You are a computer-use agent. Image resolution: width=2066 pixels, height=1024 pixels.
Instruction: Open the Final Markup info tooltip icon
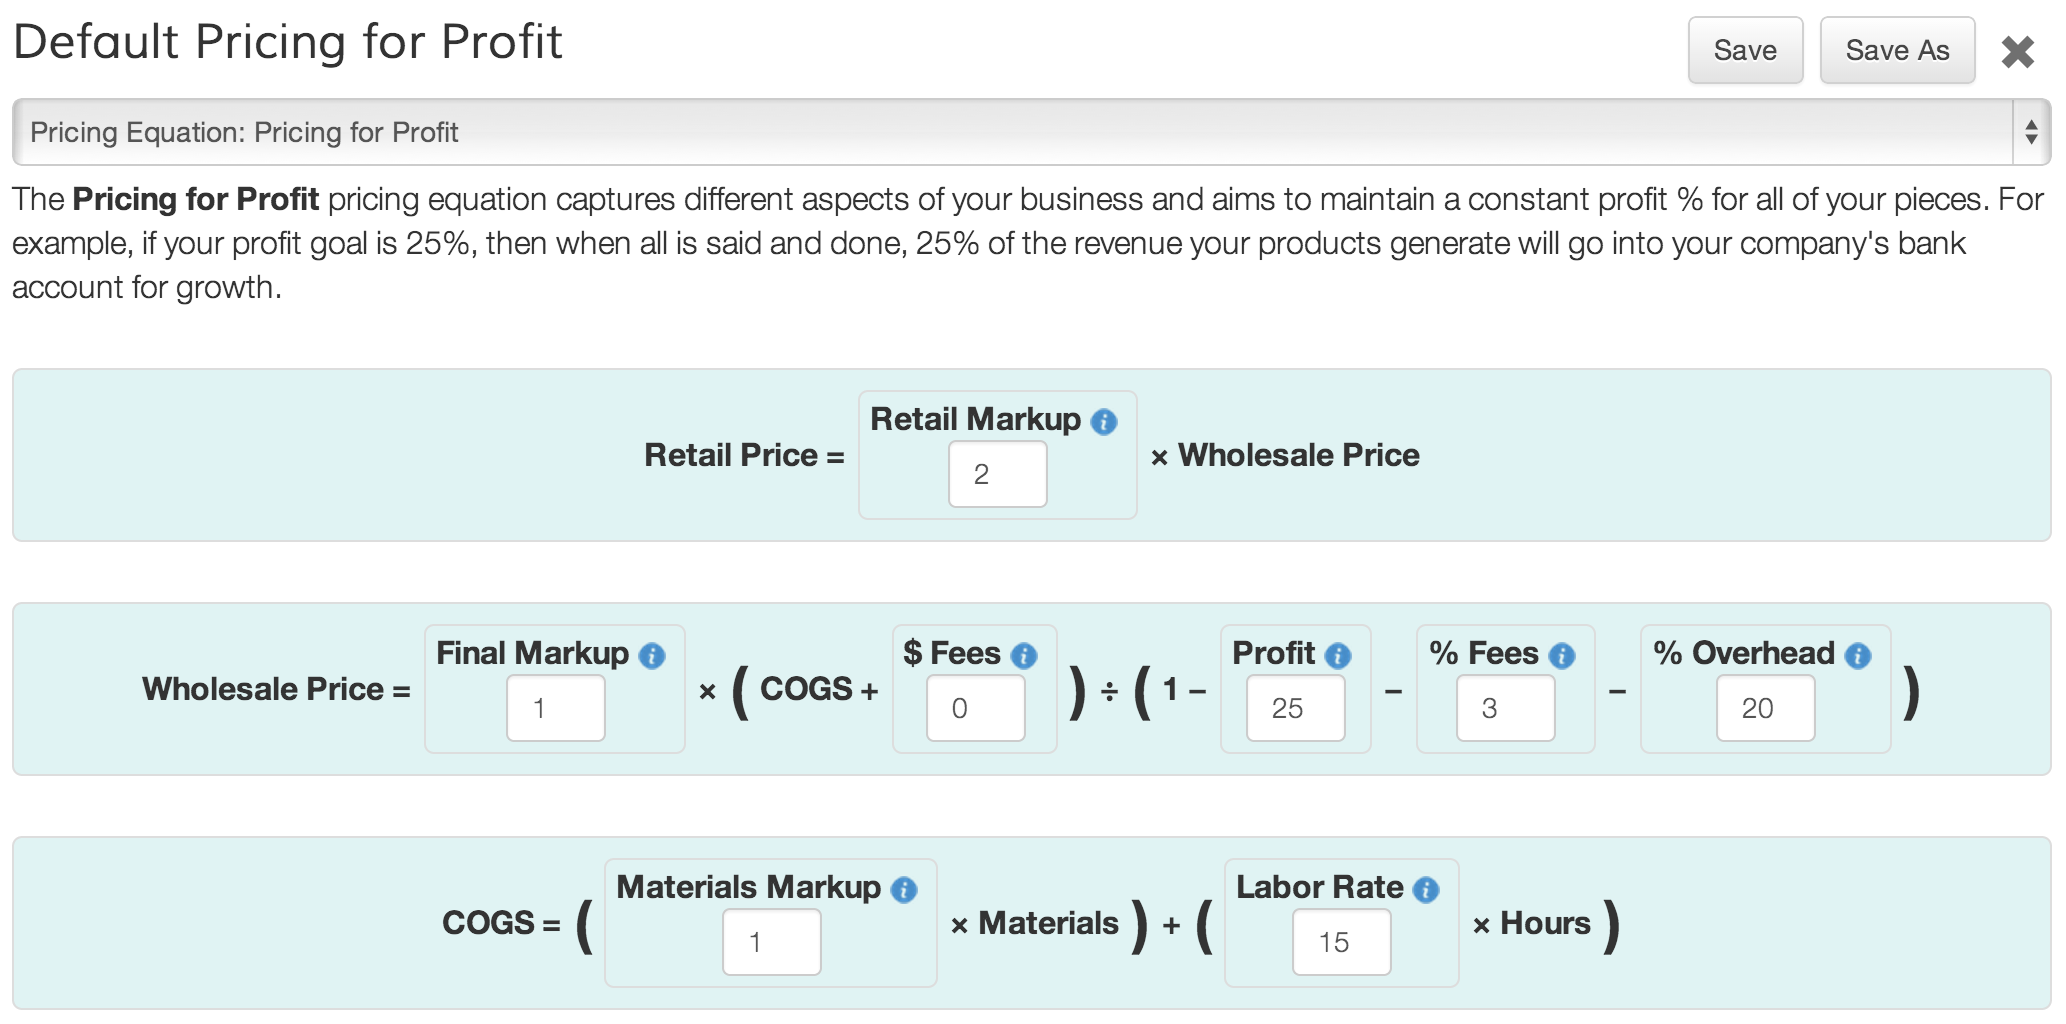pyautogui.click(x=651, y=656)
